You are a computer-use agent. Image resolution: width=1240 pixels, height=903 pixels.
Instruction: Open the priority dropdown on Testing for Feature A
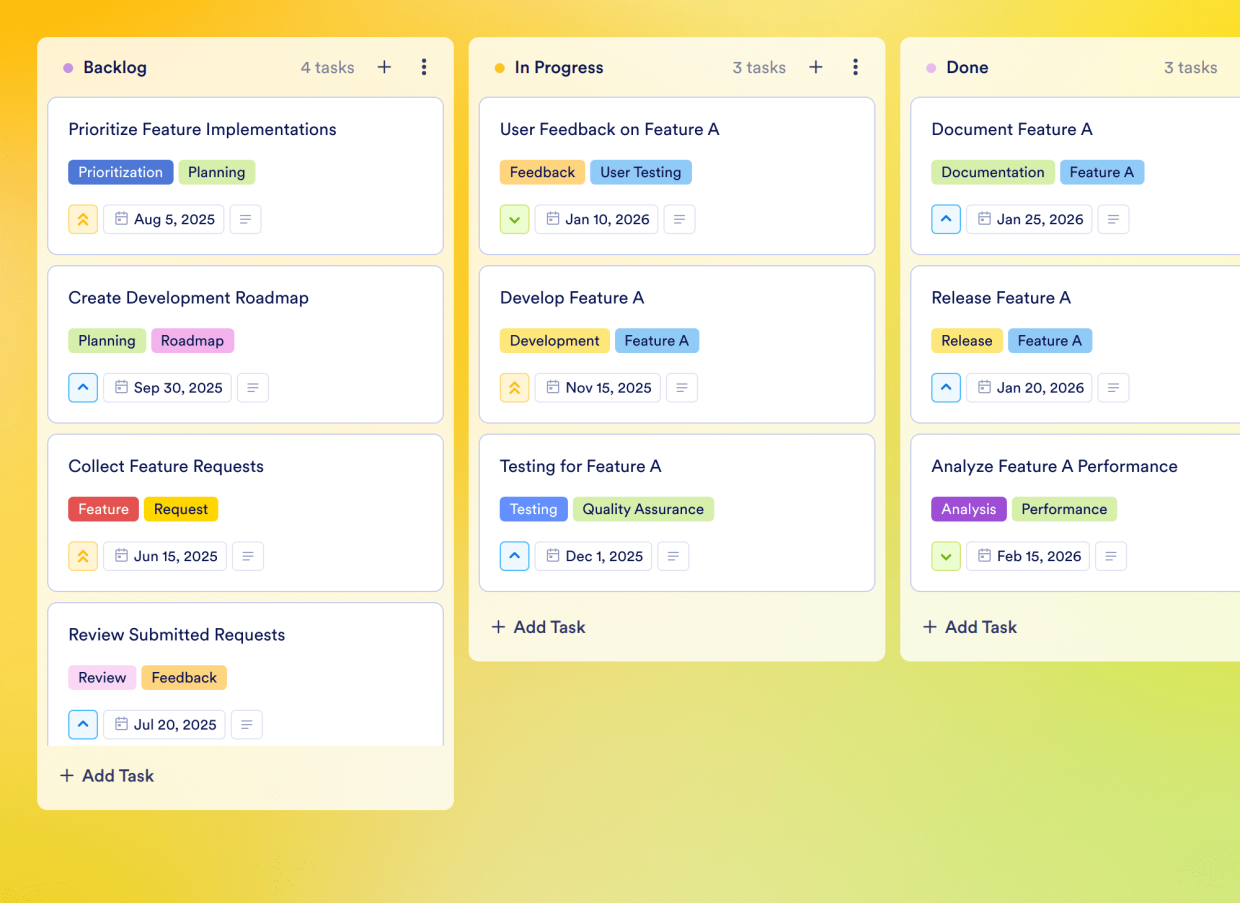[514, 556]
